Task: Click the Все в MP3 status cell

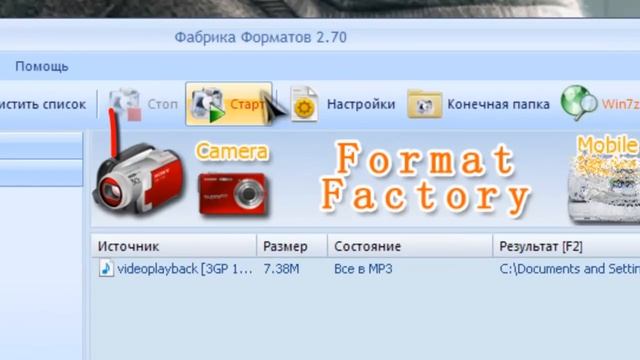Action: point(363,269)
